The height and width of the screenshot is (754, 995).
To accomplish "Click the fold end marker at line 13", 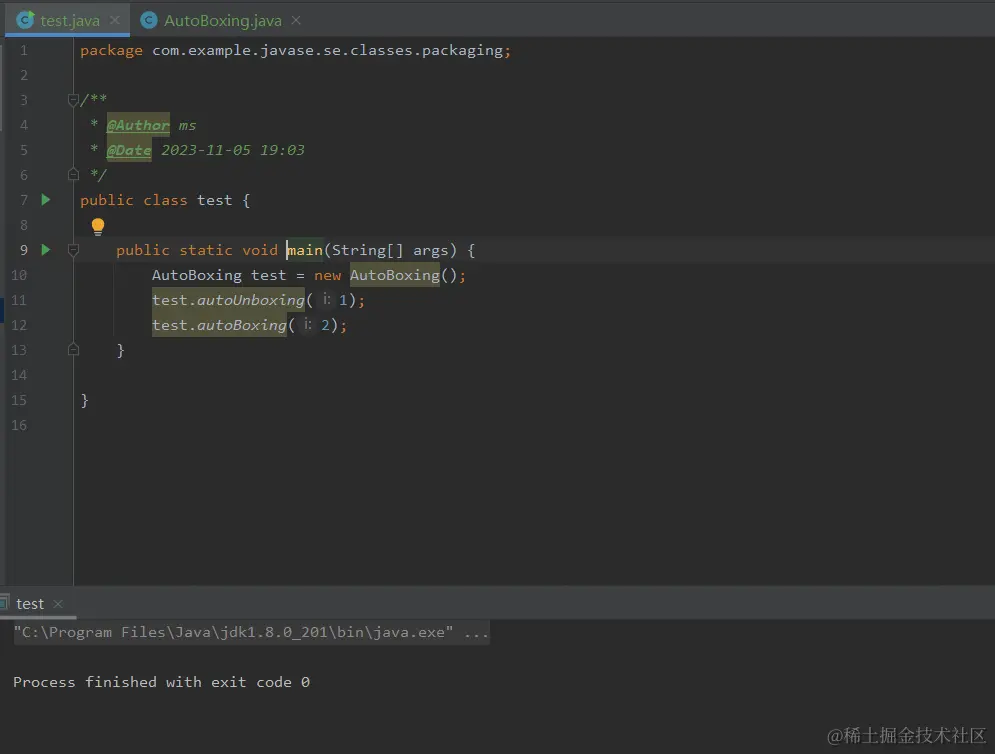I will tap(73, 350).
